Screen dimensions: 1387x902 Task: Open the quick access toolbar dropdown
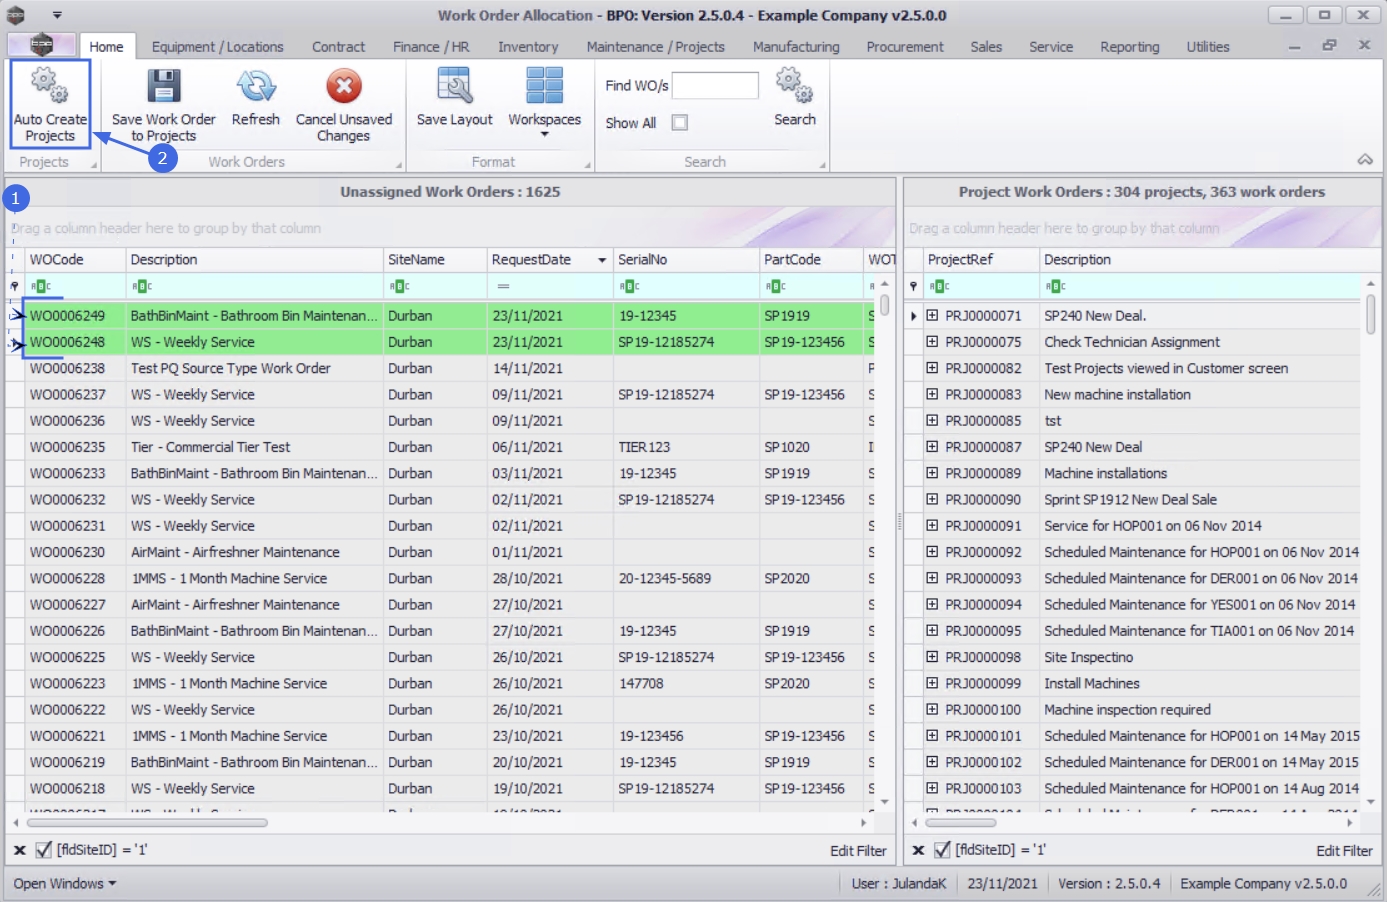click(57, 15)
